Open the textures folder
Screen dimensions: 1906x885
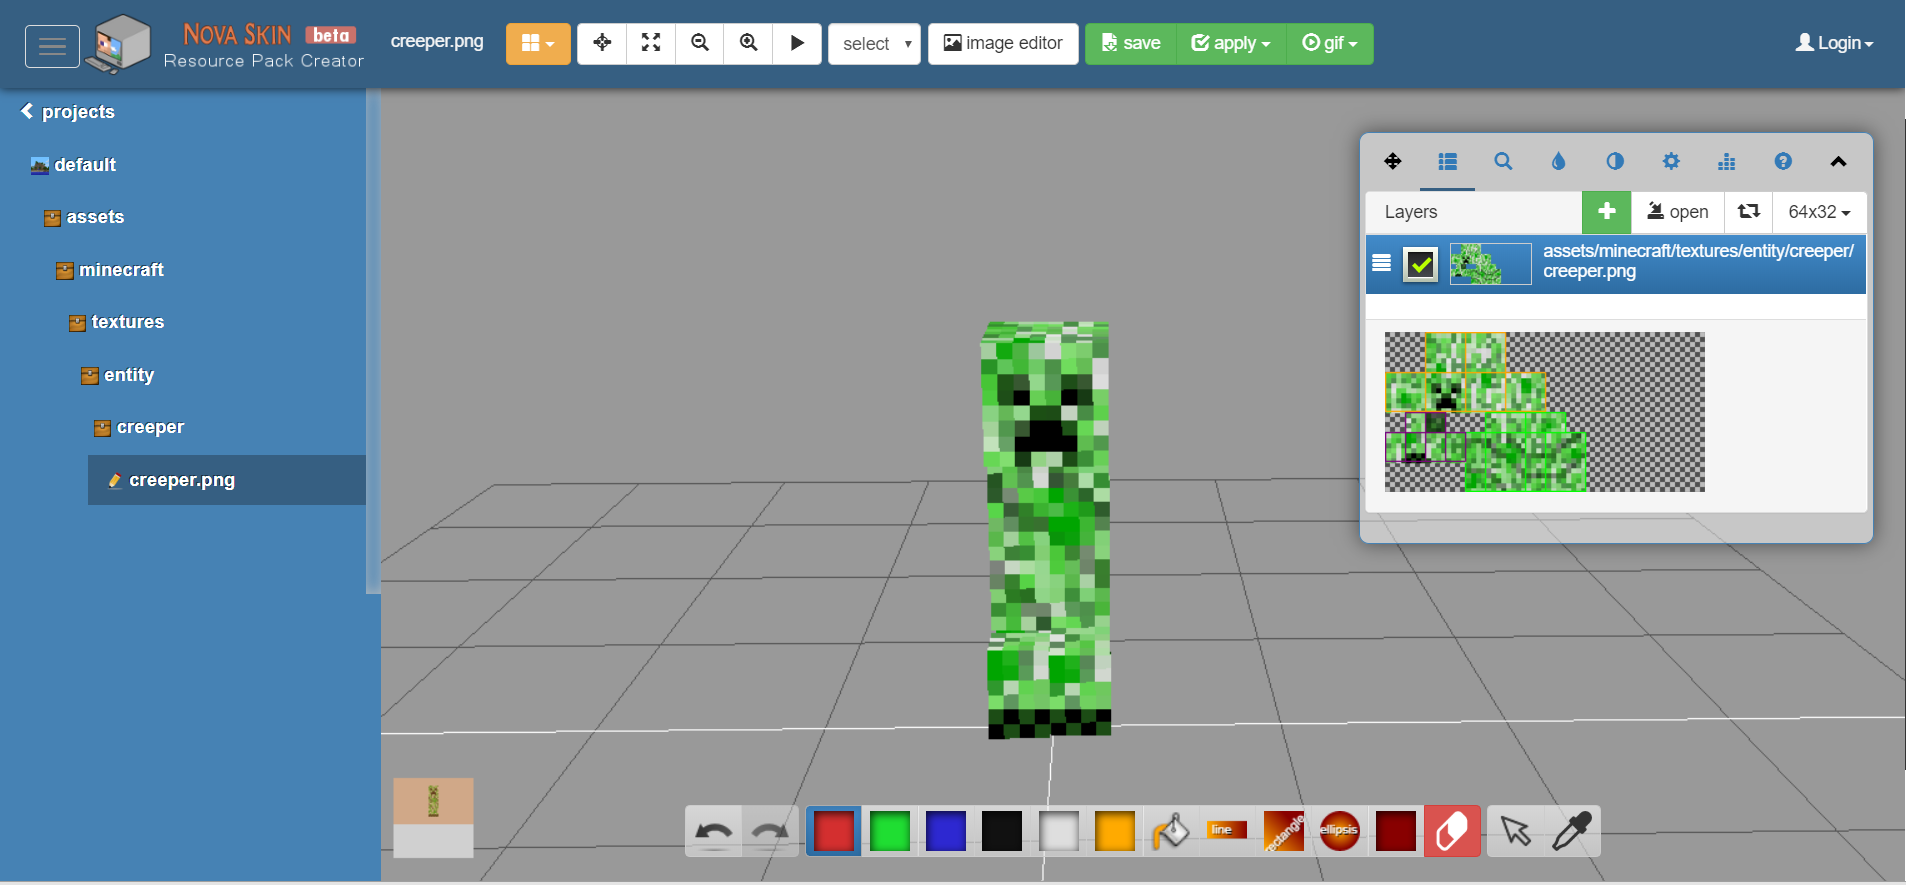116,322
